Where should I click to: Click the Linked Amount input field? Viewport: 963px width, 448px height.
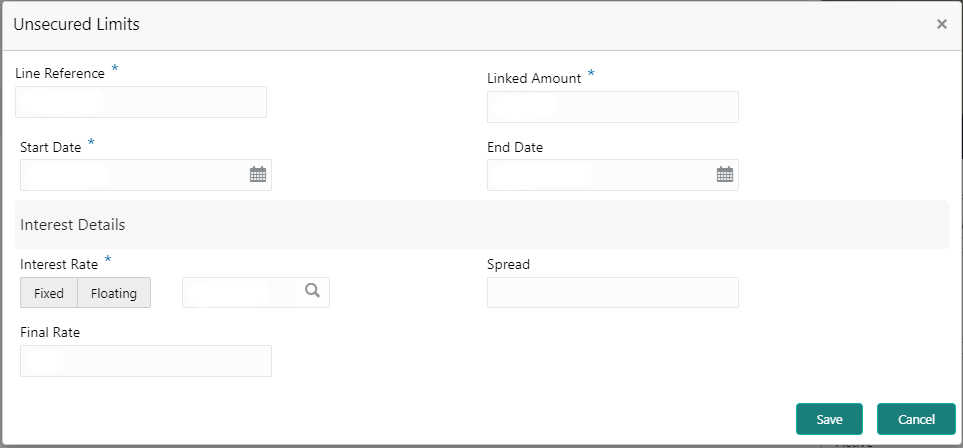[612, 107]
